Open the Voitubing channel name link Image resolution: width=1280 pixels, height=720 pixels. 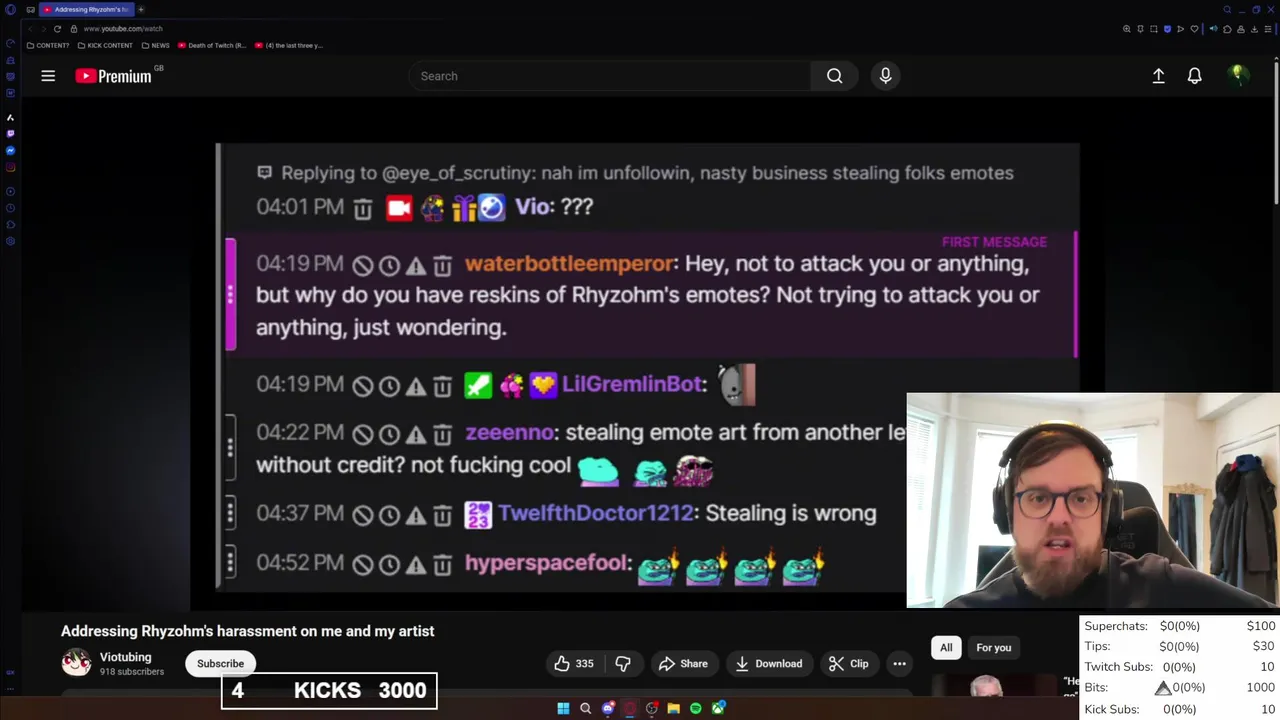[126, 657]
